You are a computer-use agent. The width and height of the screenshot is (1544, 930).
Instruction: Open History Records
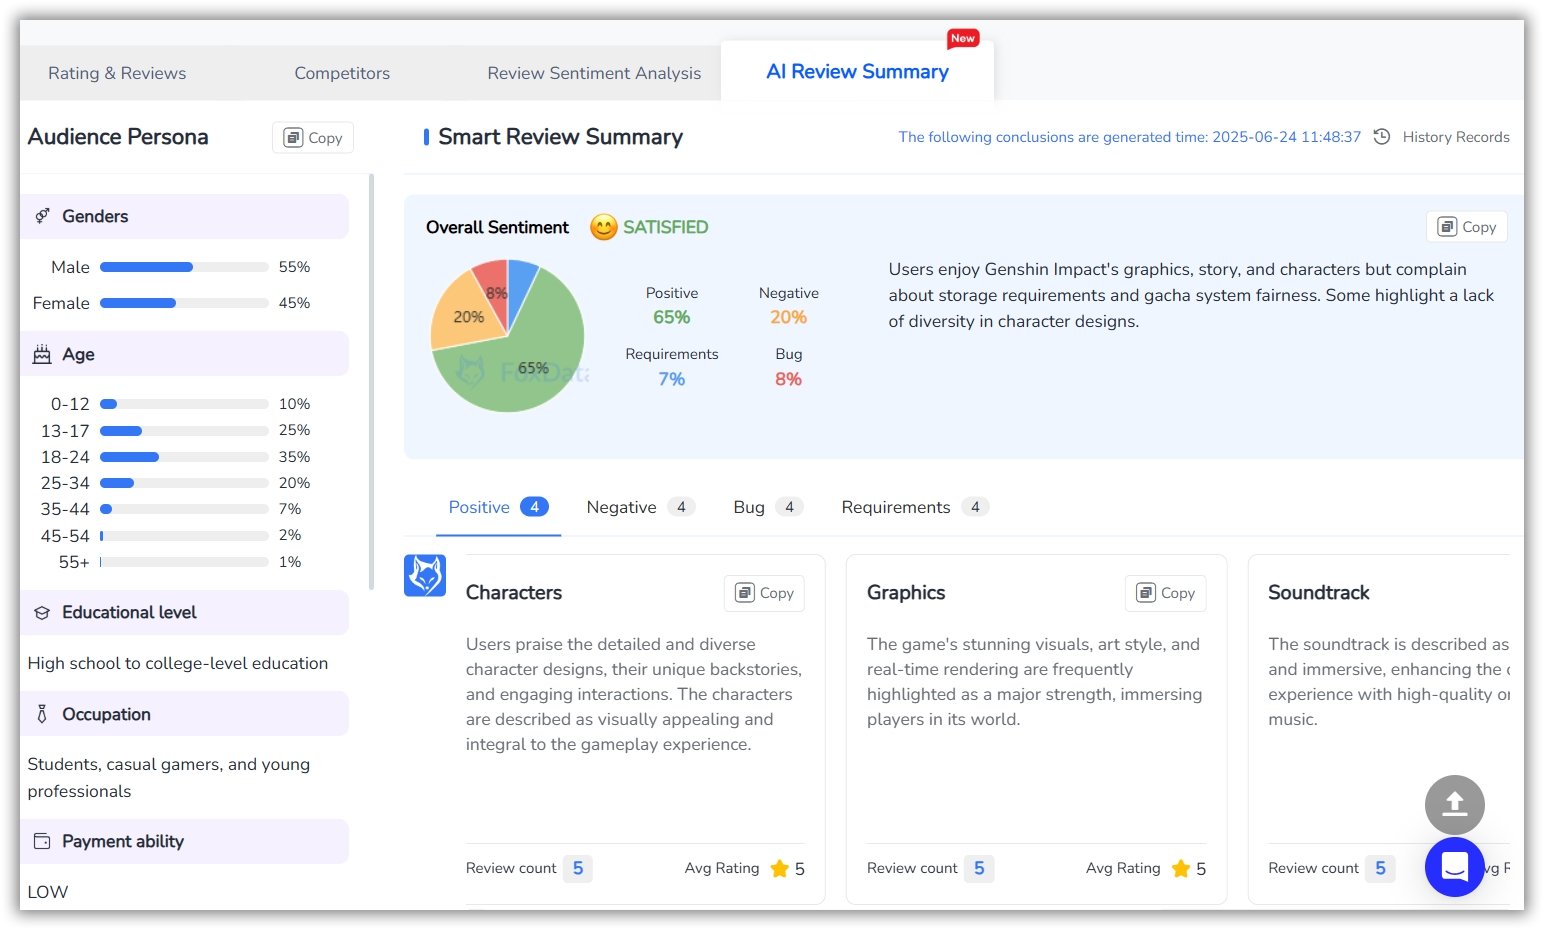pyautogui.click(x=1455, y=137)
